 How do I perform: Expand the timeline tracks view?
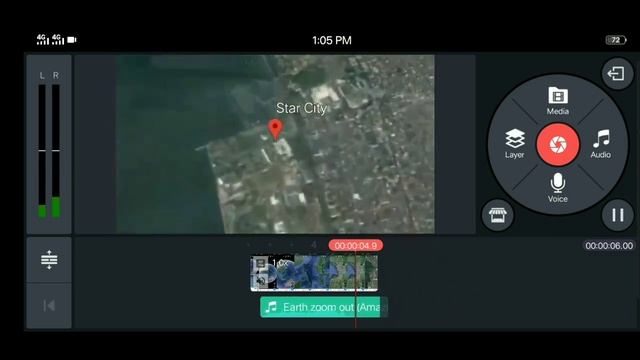49,260
